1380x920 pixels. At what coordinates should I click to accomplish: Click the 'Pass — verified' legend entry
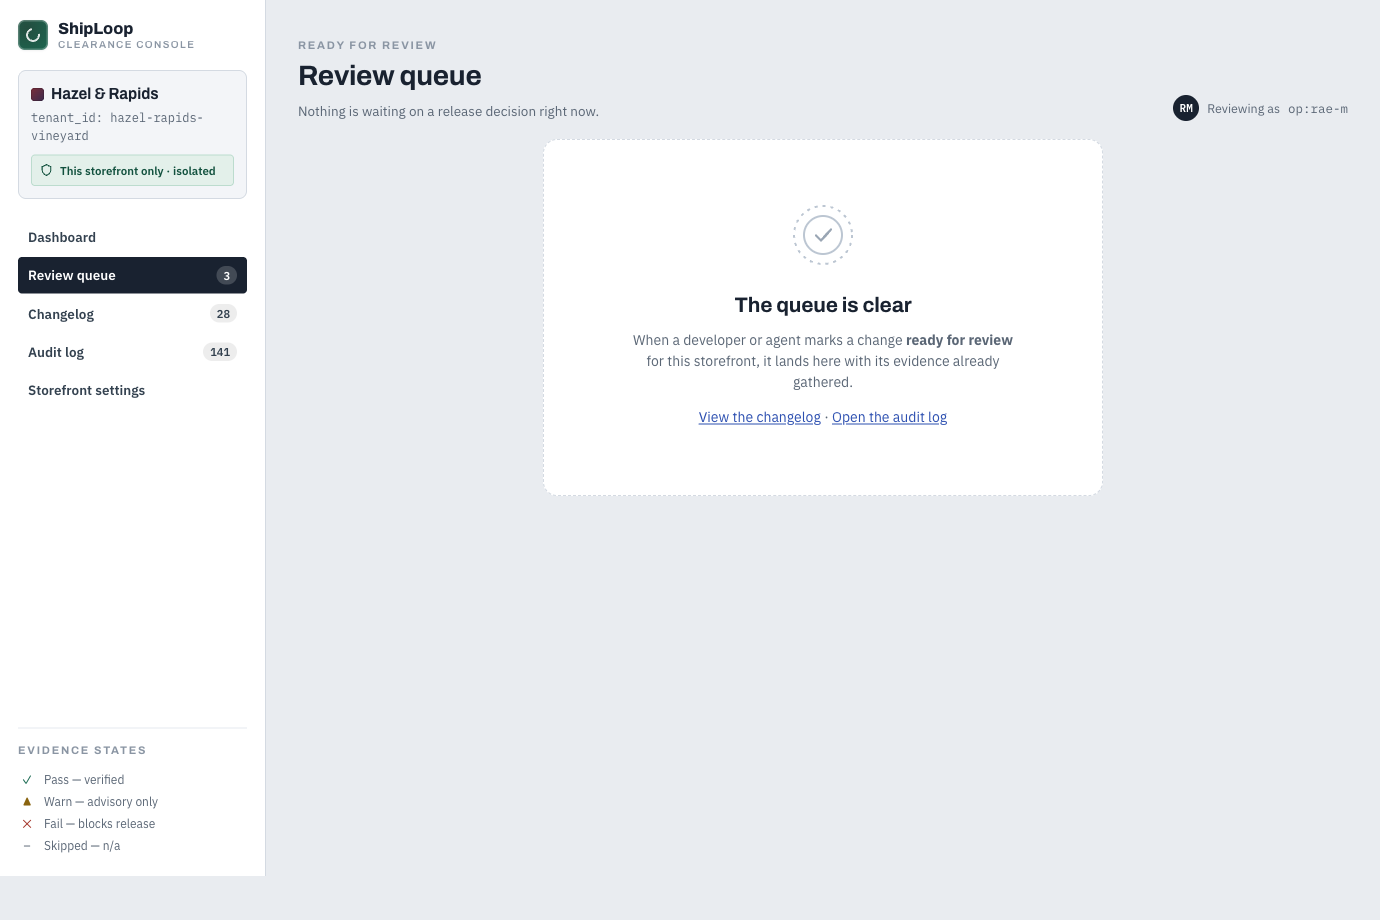coord(84,780)
